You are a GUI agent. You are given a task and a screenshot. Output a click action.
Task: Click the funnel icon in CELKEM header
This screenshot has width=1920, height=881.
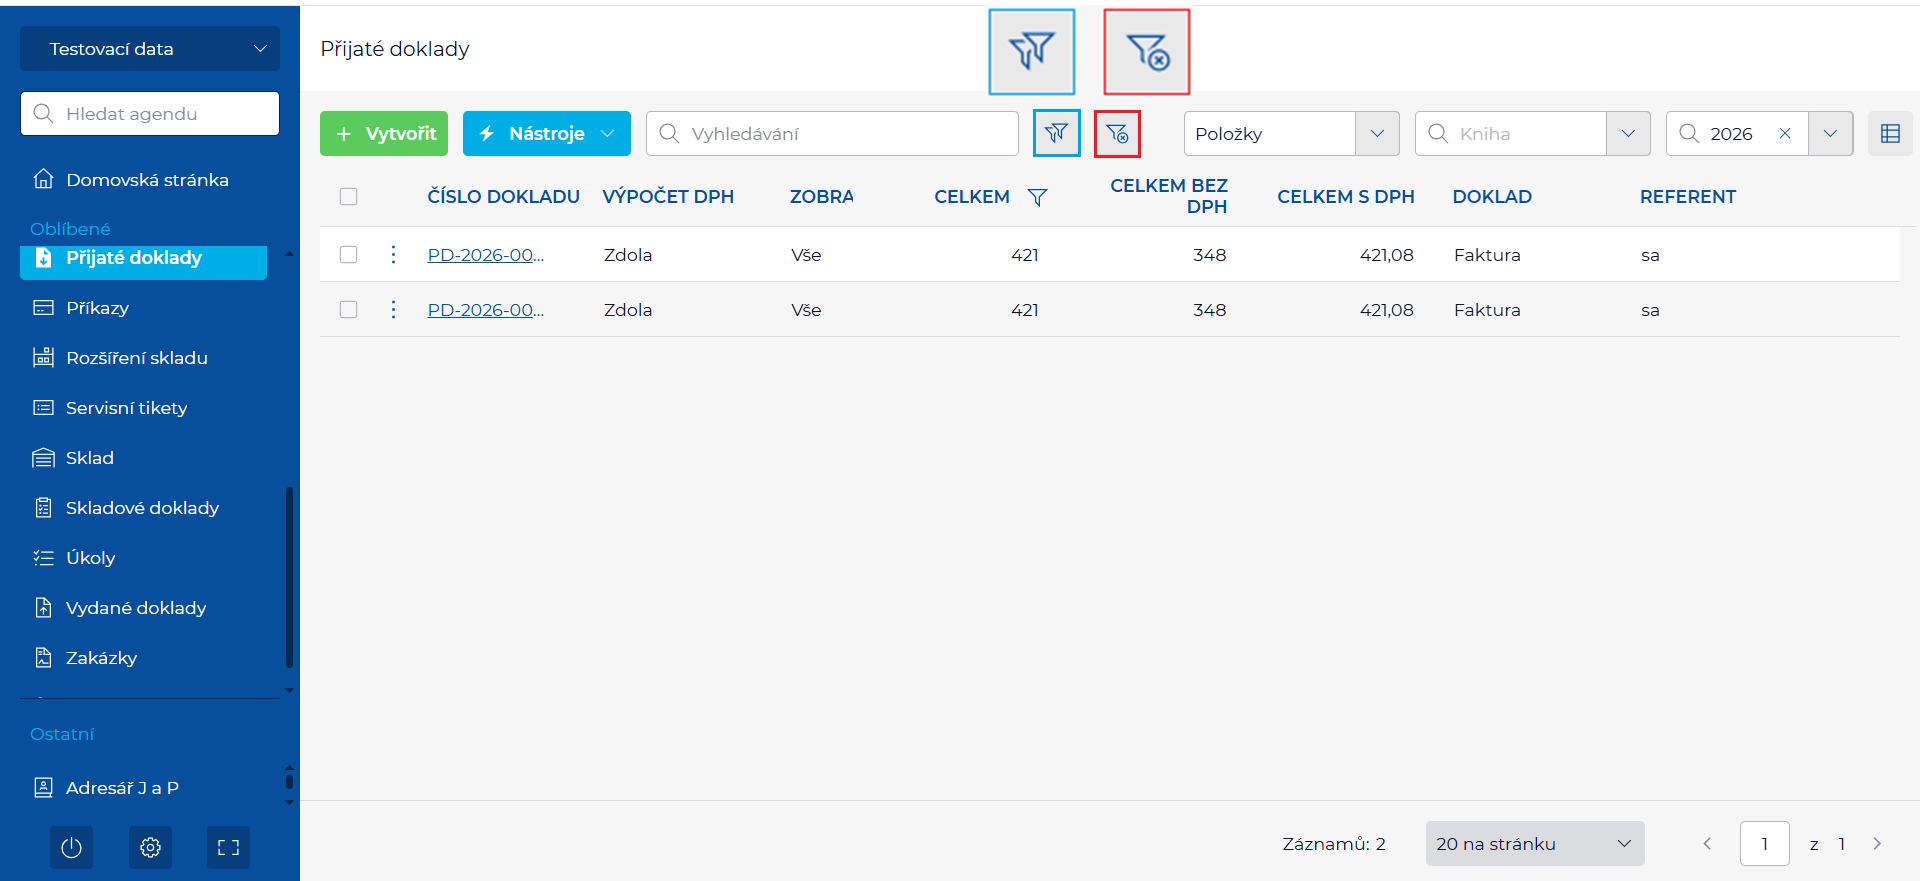(x=1038, y=197)
